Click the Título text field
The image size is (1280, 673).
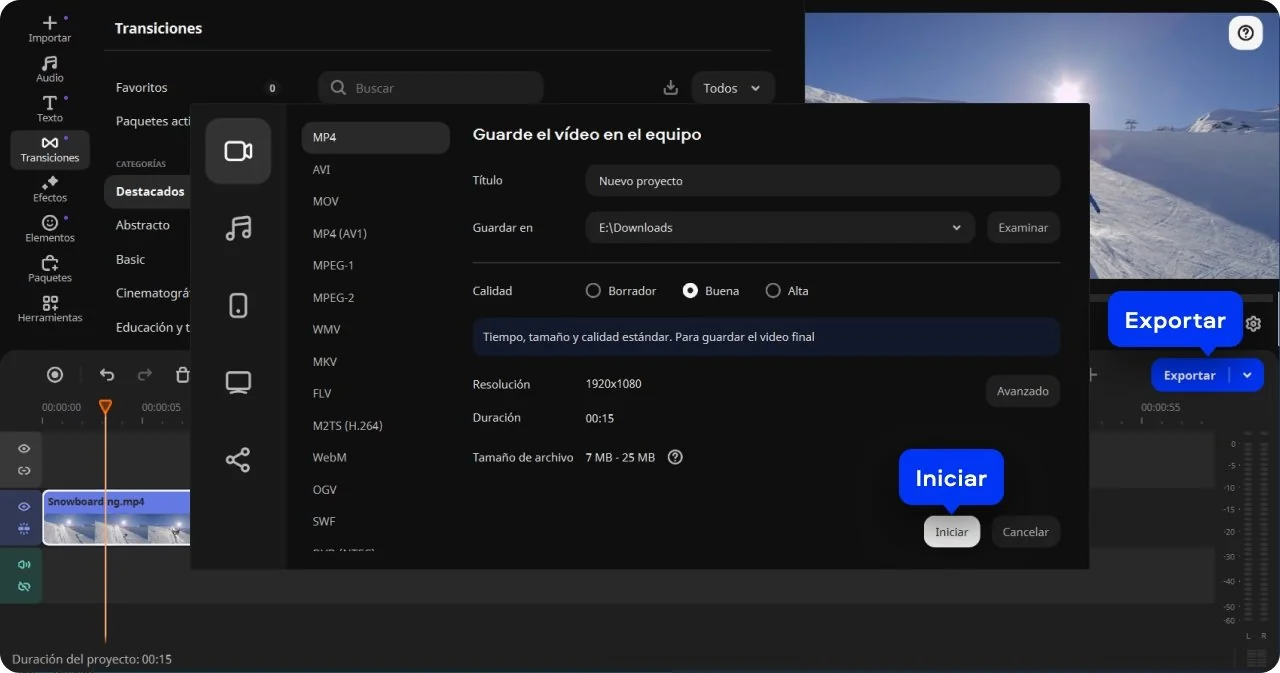coord(822,181)
